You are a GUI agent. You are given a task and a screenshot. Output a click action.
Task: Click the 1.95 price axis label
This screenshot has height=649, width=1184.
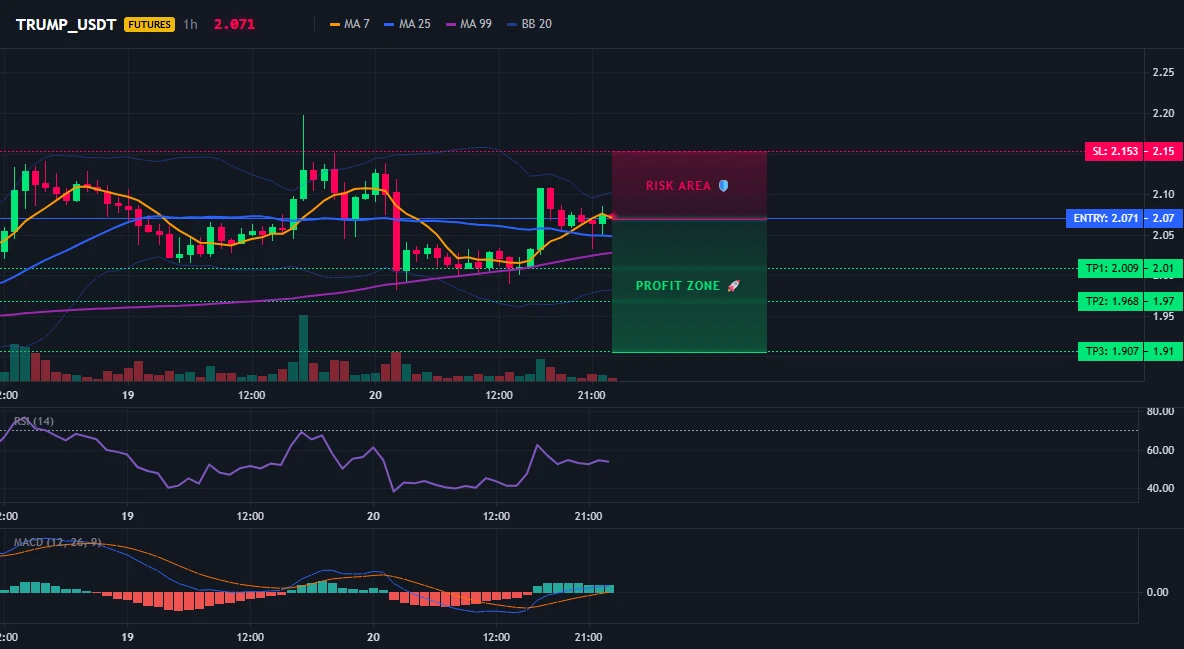click(1163, 316)
